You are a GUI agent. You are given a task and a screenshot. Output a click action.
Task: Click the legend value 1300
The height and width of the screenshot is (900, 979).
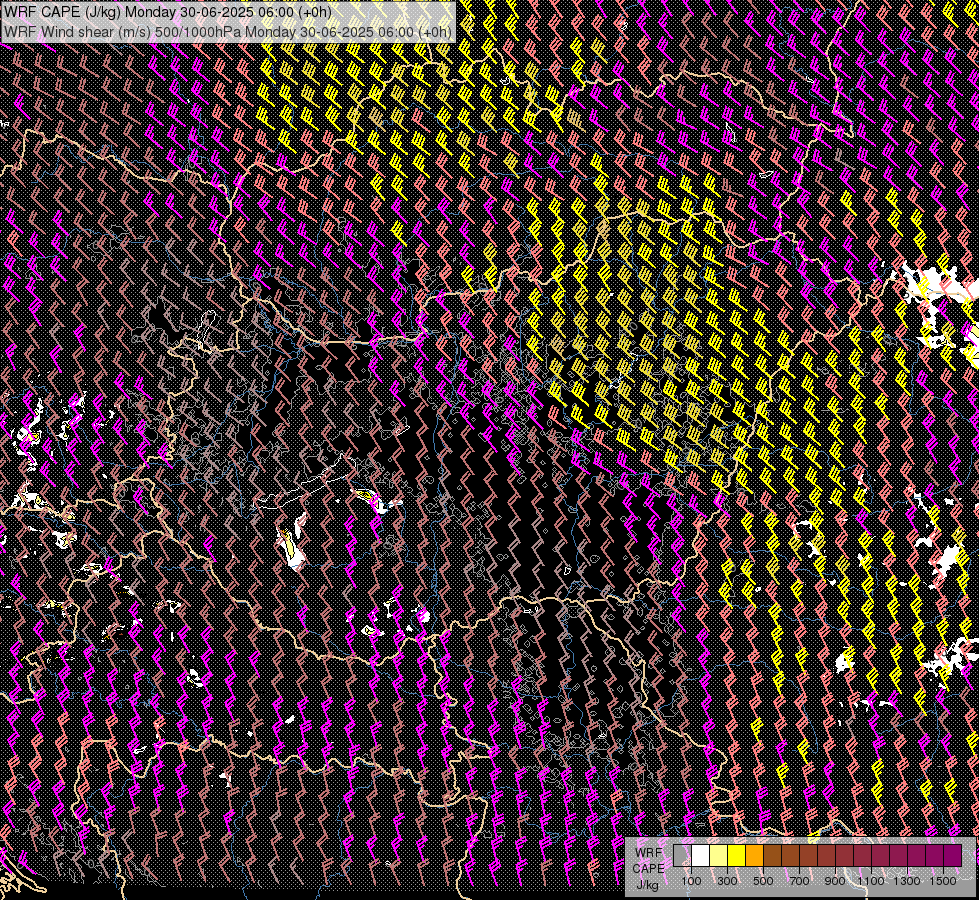click(x=907, y=881)
